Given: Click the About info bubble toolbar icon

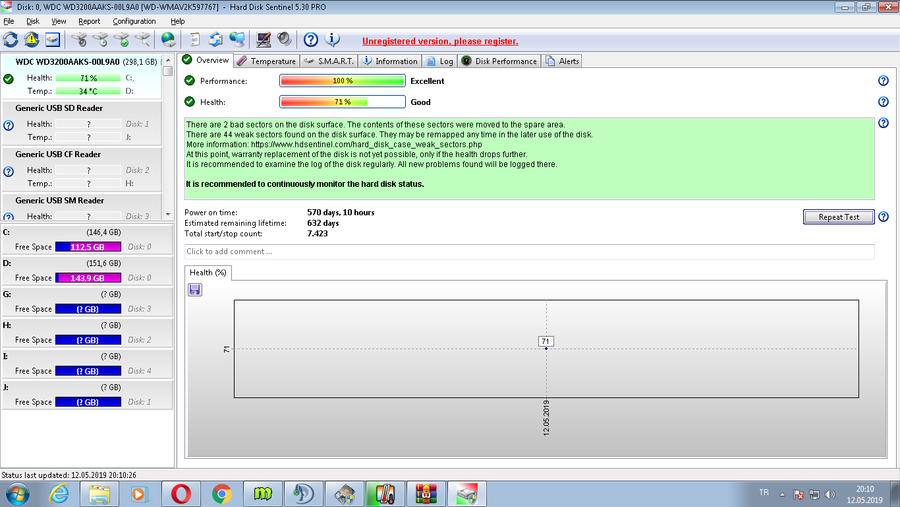Looking at the screenshot, I should pos(332,40).
